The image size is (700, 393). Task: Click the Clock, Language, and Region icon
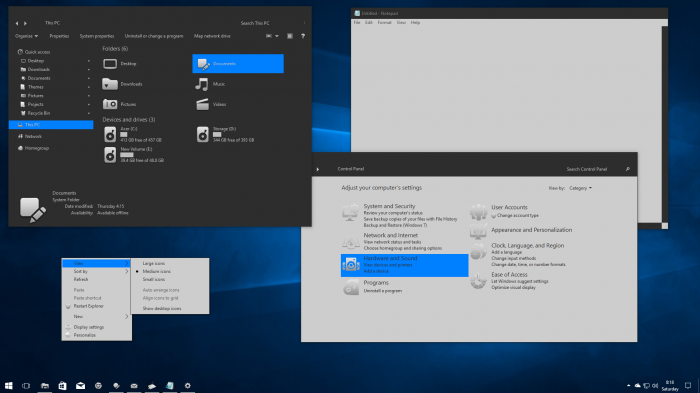(479, 251)
